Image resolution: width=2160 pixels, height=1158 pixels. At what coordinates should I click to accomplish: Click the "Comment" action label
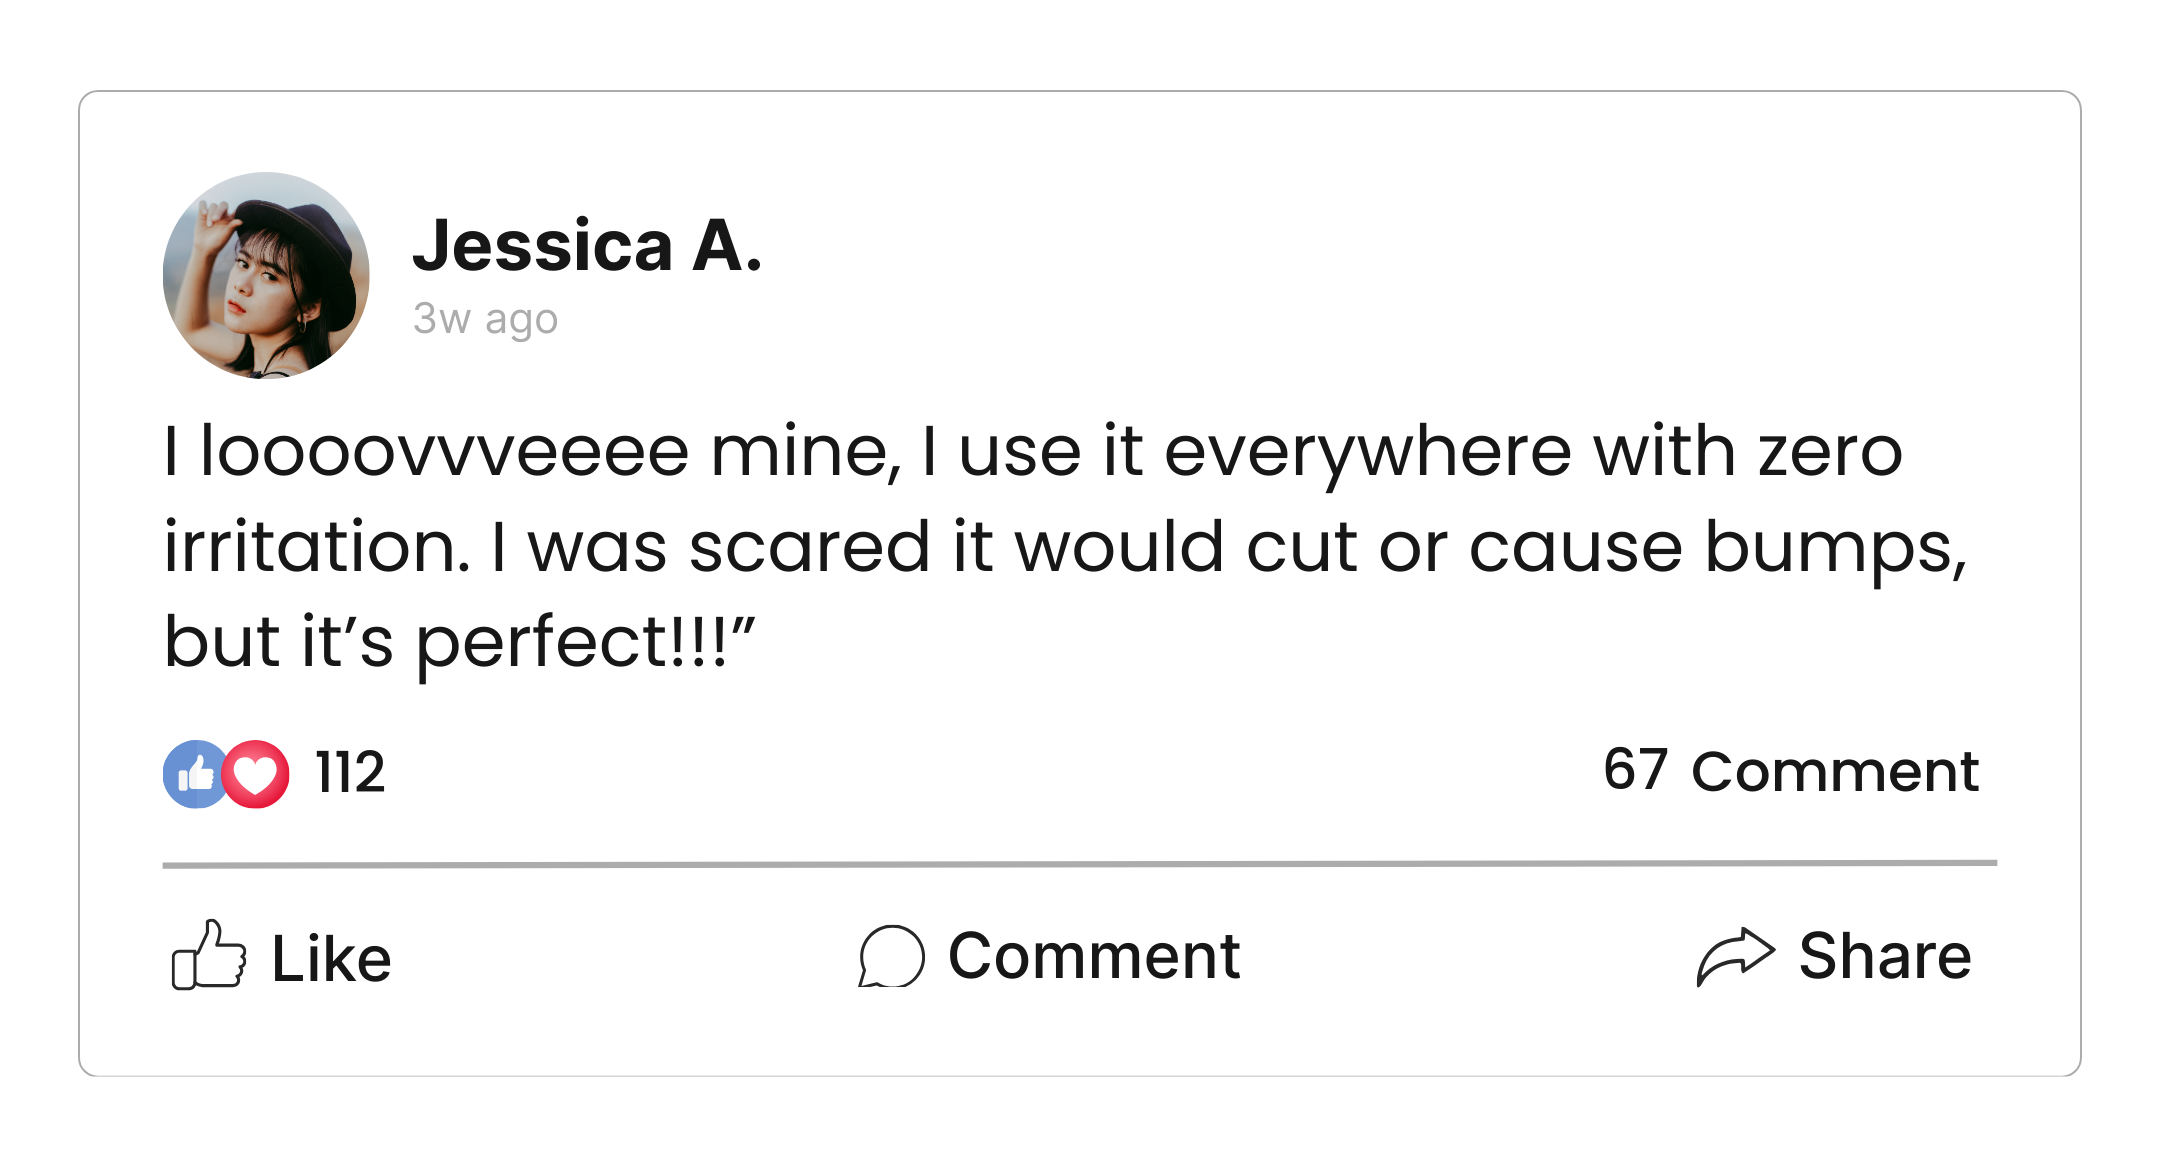click(1094, 956)
